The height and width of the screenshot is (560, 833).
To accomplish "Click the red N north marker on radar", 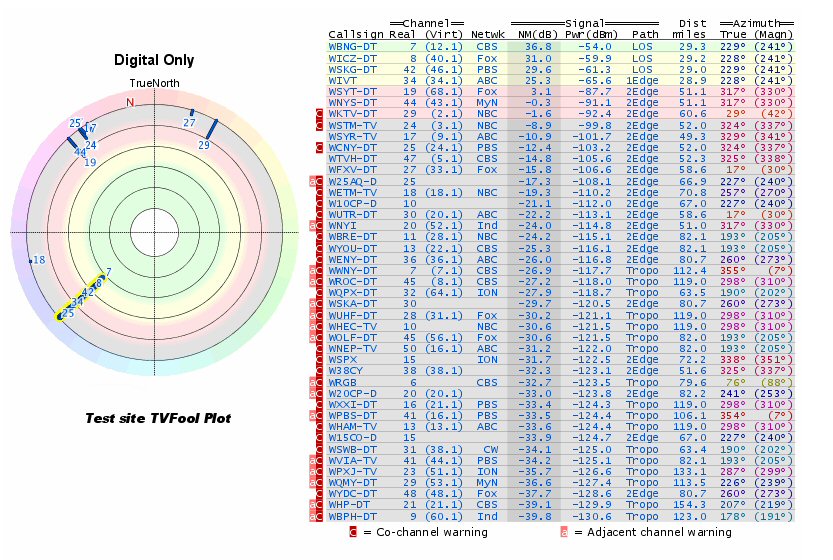I will click(130, 102).
